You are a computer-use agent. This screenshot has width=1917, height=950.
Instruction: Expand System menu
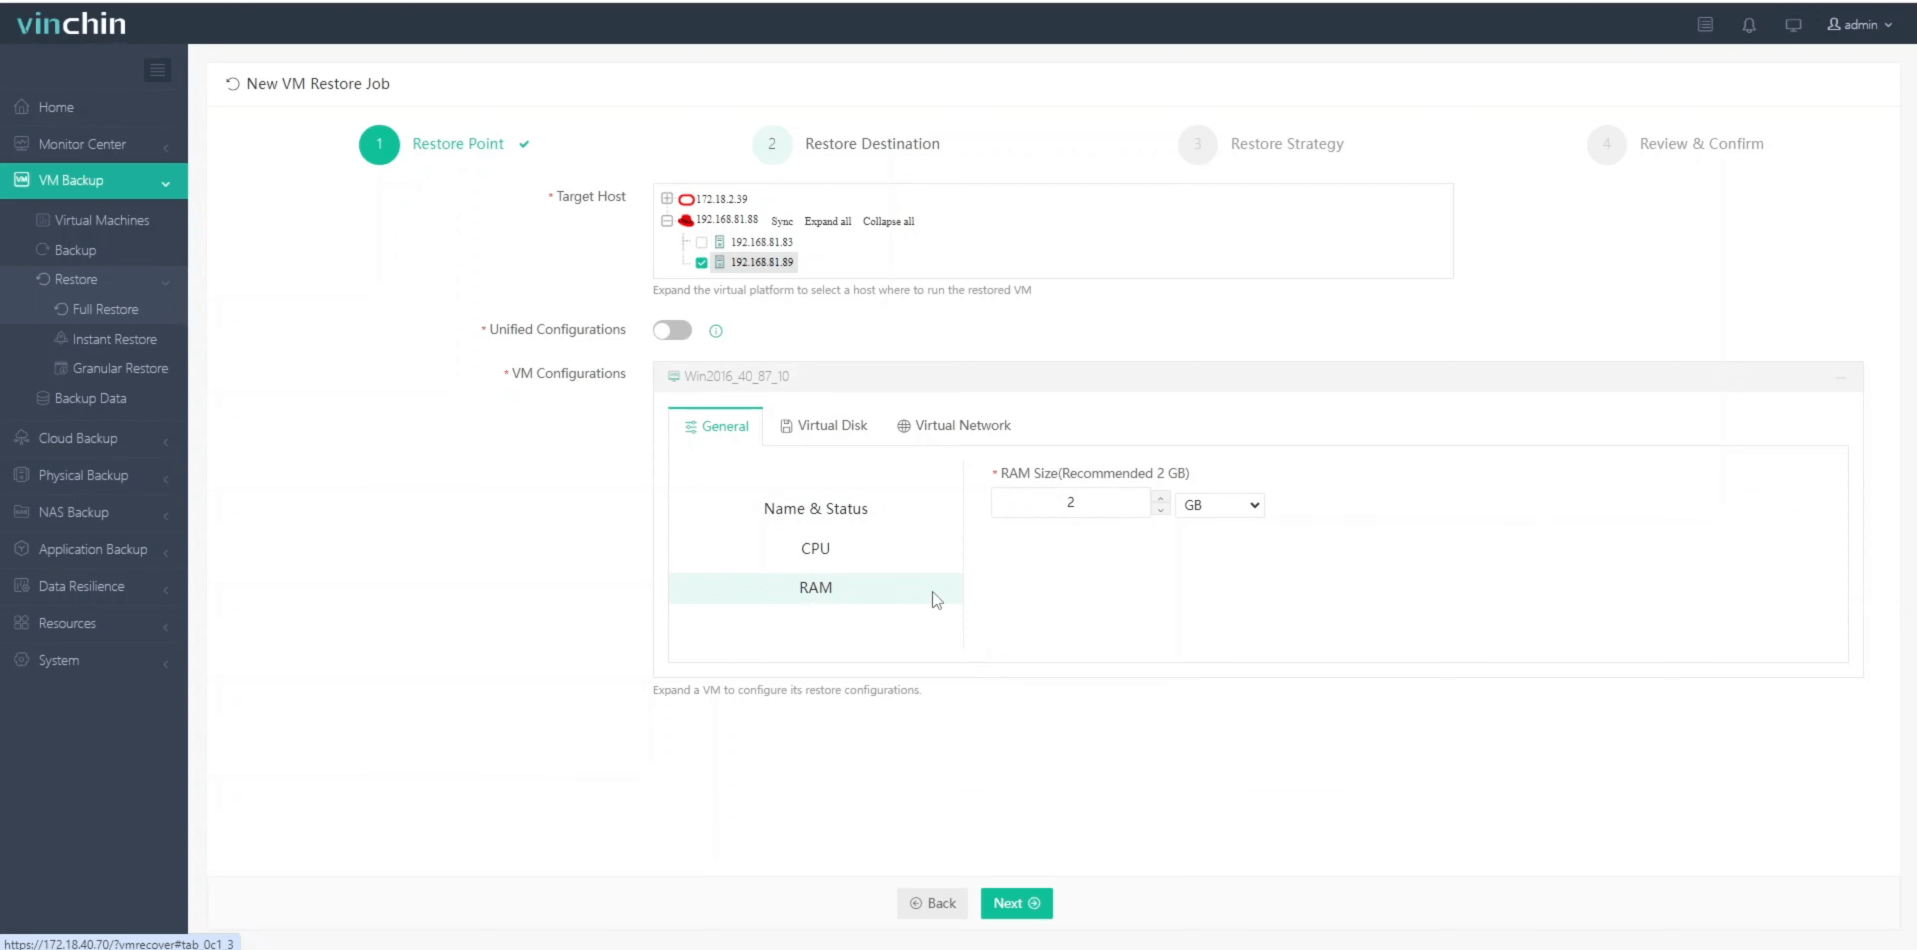(x=94, y=661)
